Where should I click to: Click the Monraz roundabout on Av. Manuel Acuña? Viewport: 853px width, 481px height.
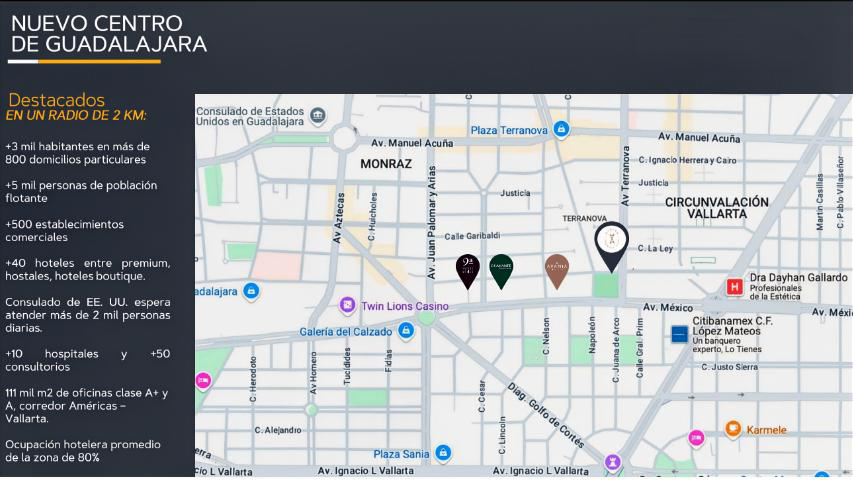pyautogui.click(x=344, y=138)
